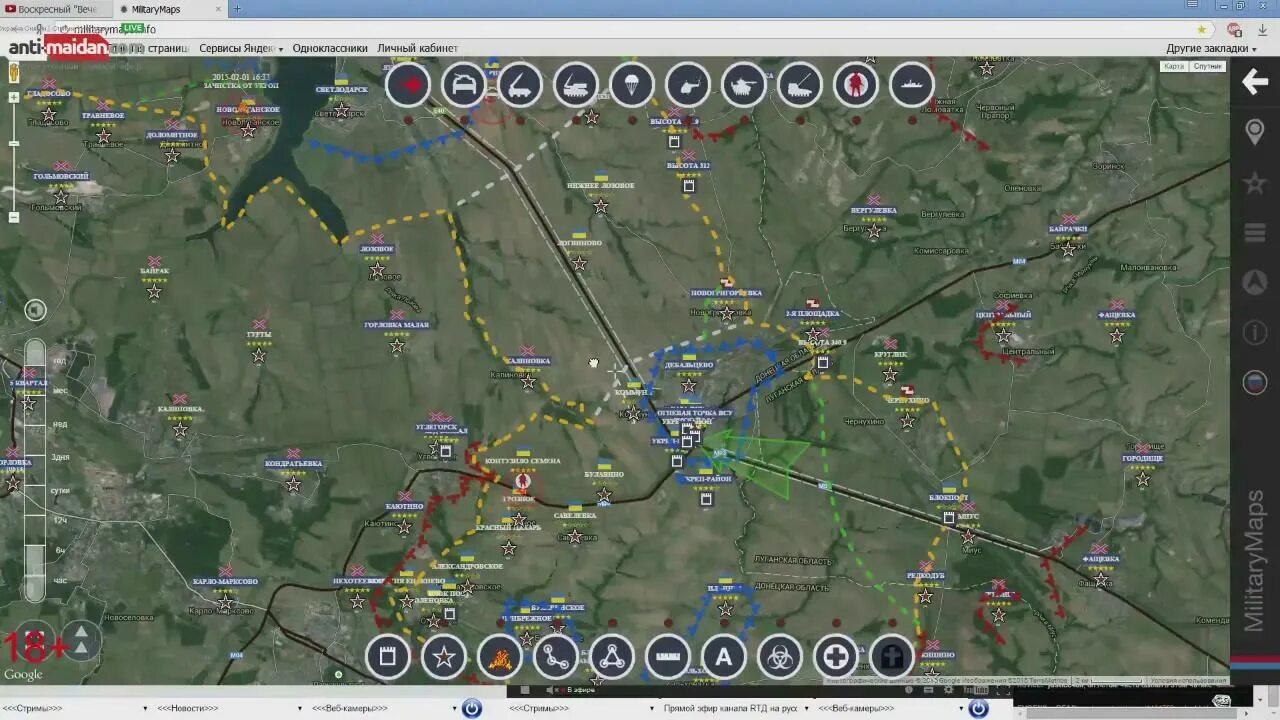Choose the biohazard symbol icon
This screenshot has height=720, width=1280.
(780, 657)
